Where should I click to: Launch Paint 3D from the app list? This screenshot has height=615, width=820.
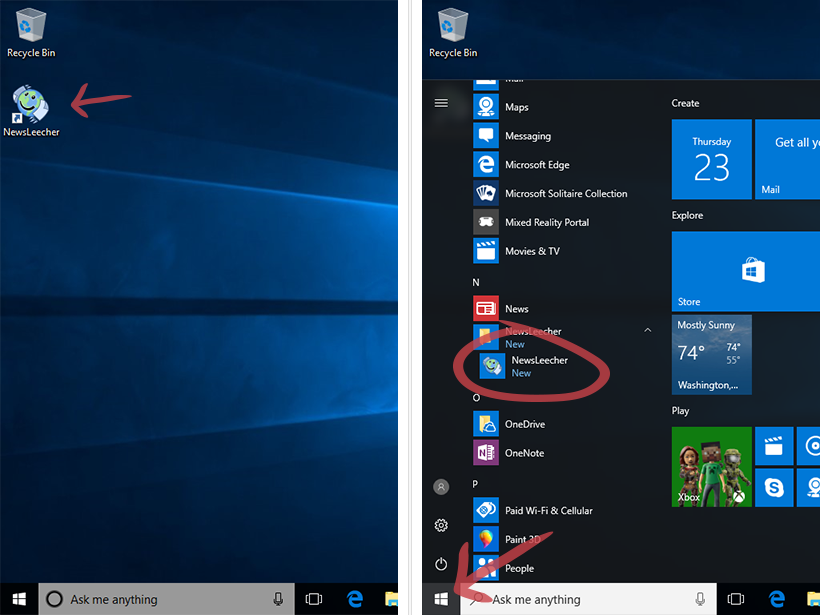tap(562, 539)
